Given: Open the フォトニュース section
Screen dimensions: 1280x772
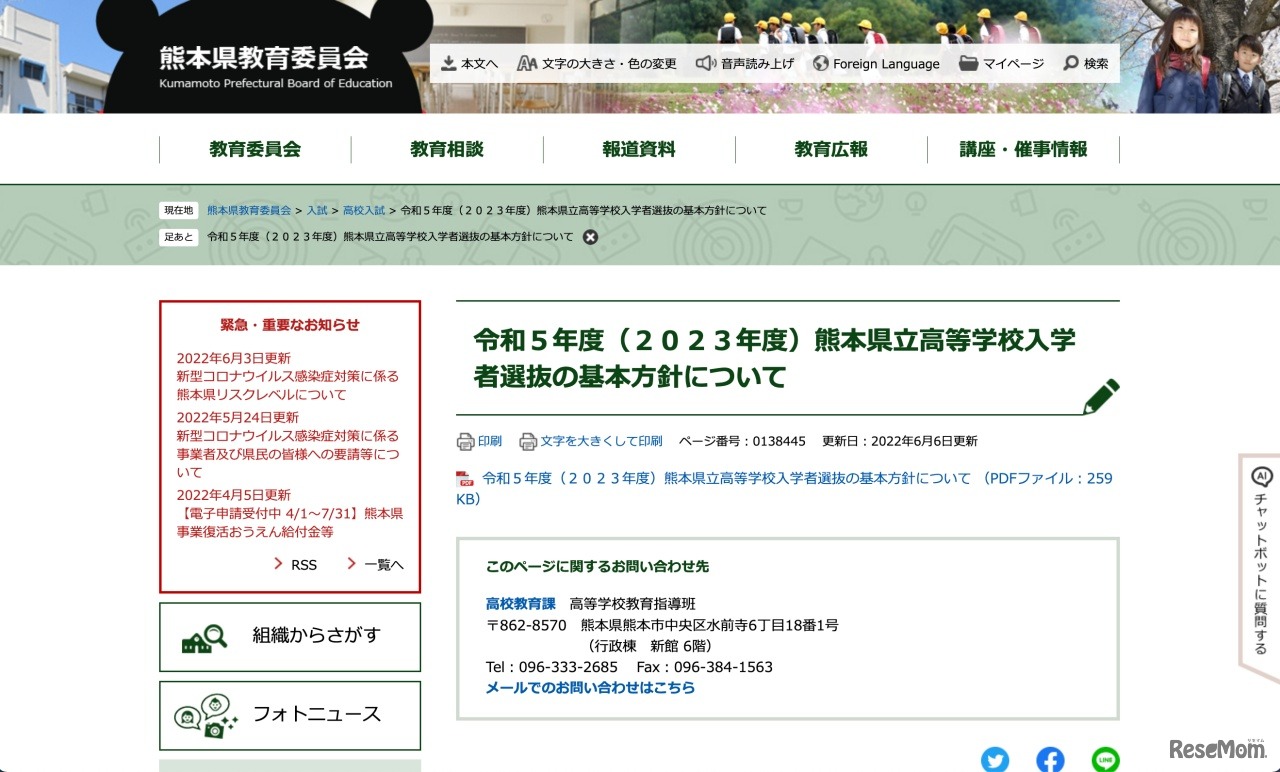Looking at the screenshot, I should (x=289, y=714).
